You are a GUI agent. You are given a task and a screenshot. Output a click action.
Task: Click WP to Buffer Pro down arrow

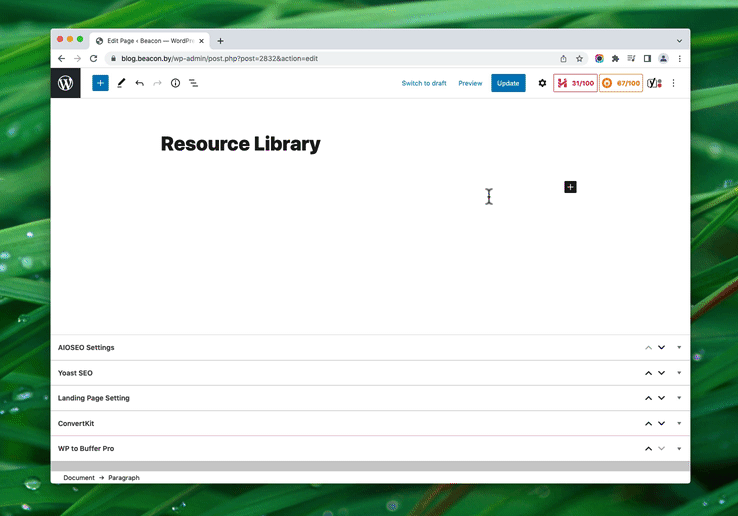661,449
